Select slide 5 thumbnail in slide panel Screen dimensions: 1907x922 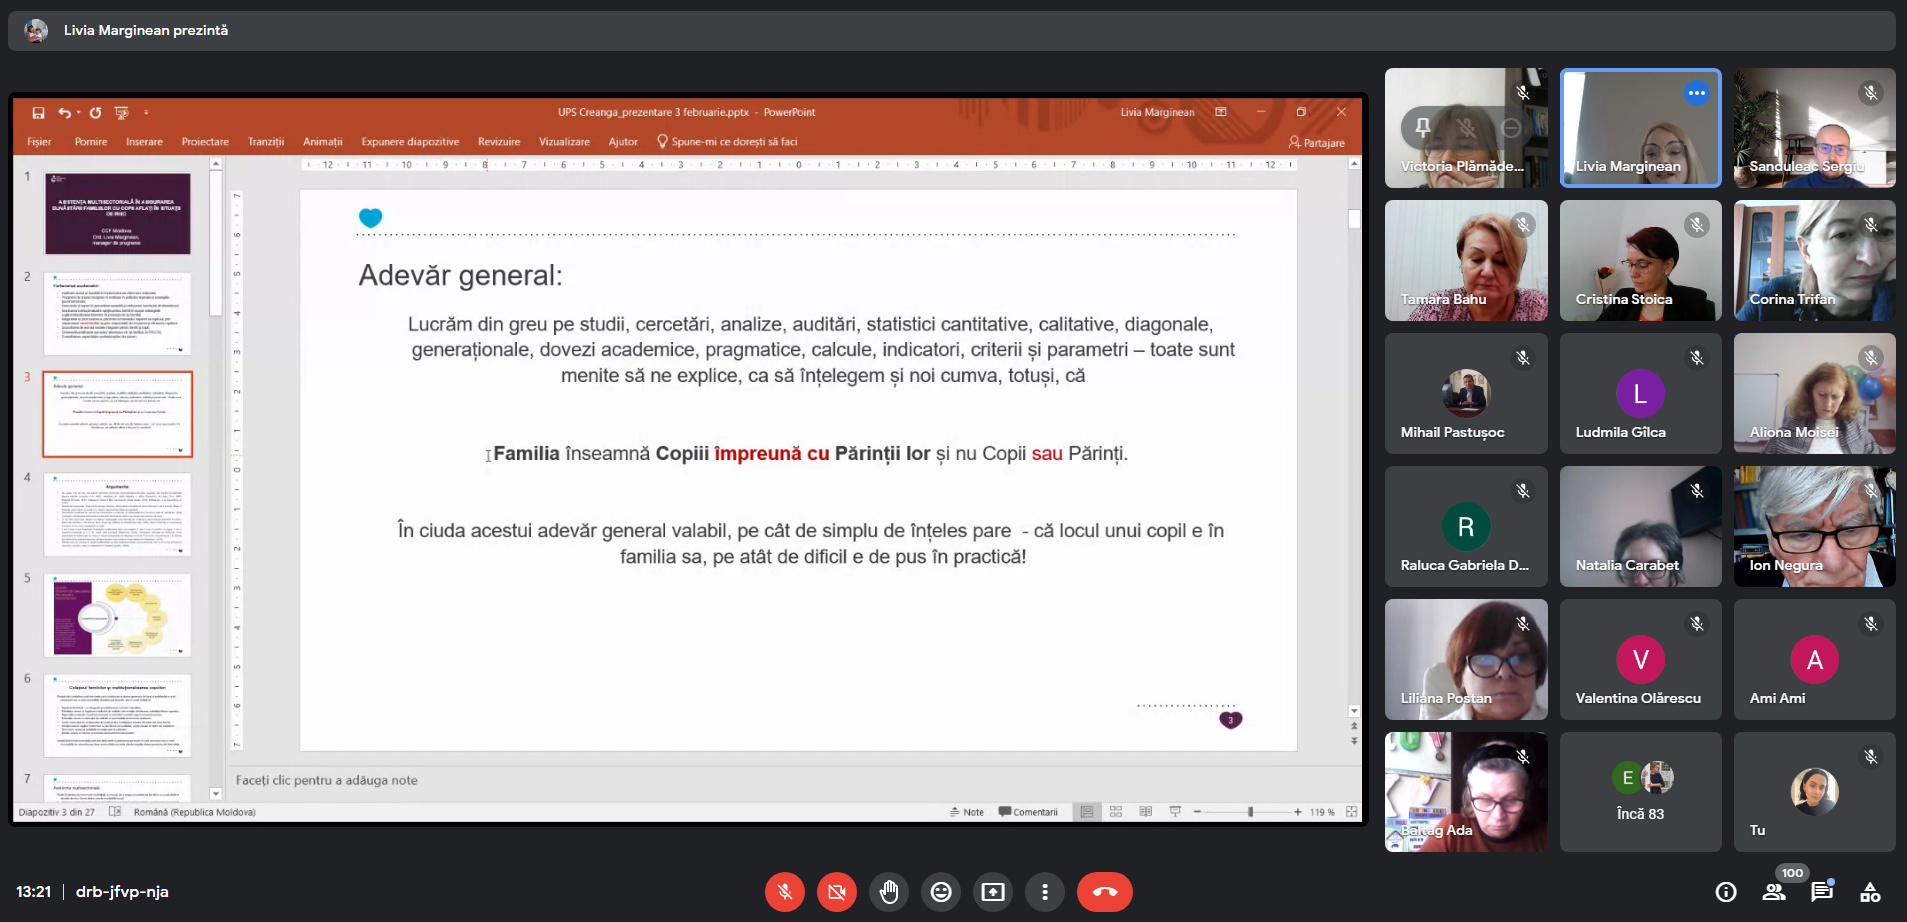117,615
